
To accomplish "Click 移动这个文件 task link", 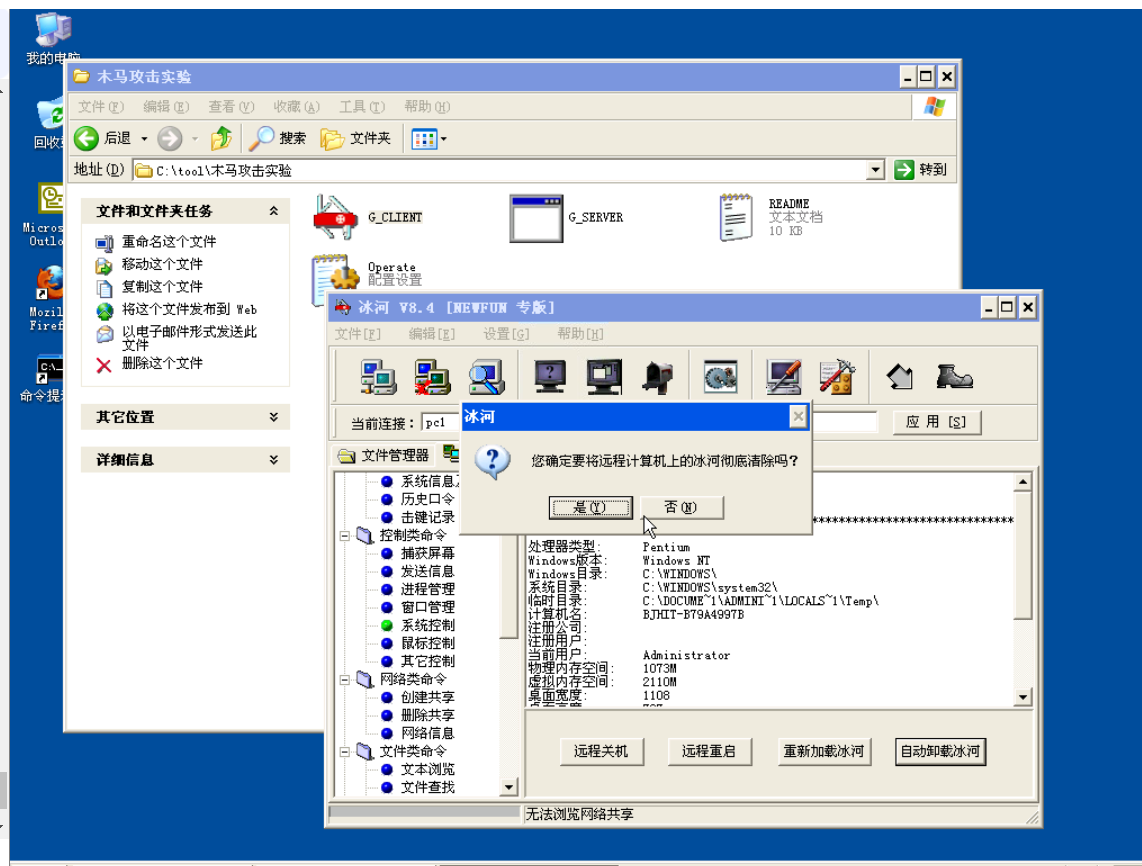I will coord(162,264).
